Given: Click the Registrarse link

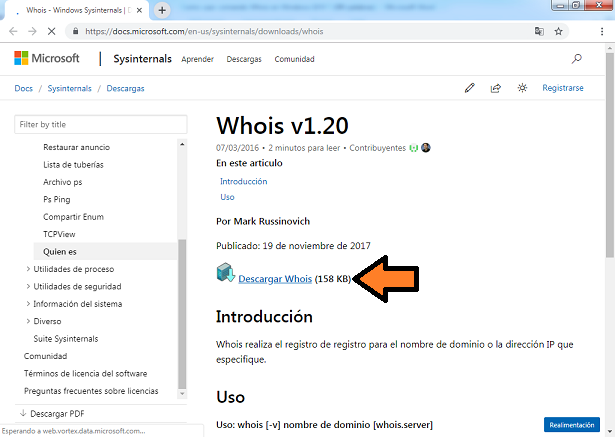Looking at the screenshot, I should point(563,88).
